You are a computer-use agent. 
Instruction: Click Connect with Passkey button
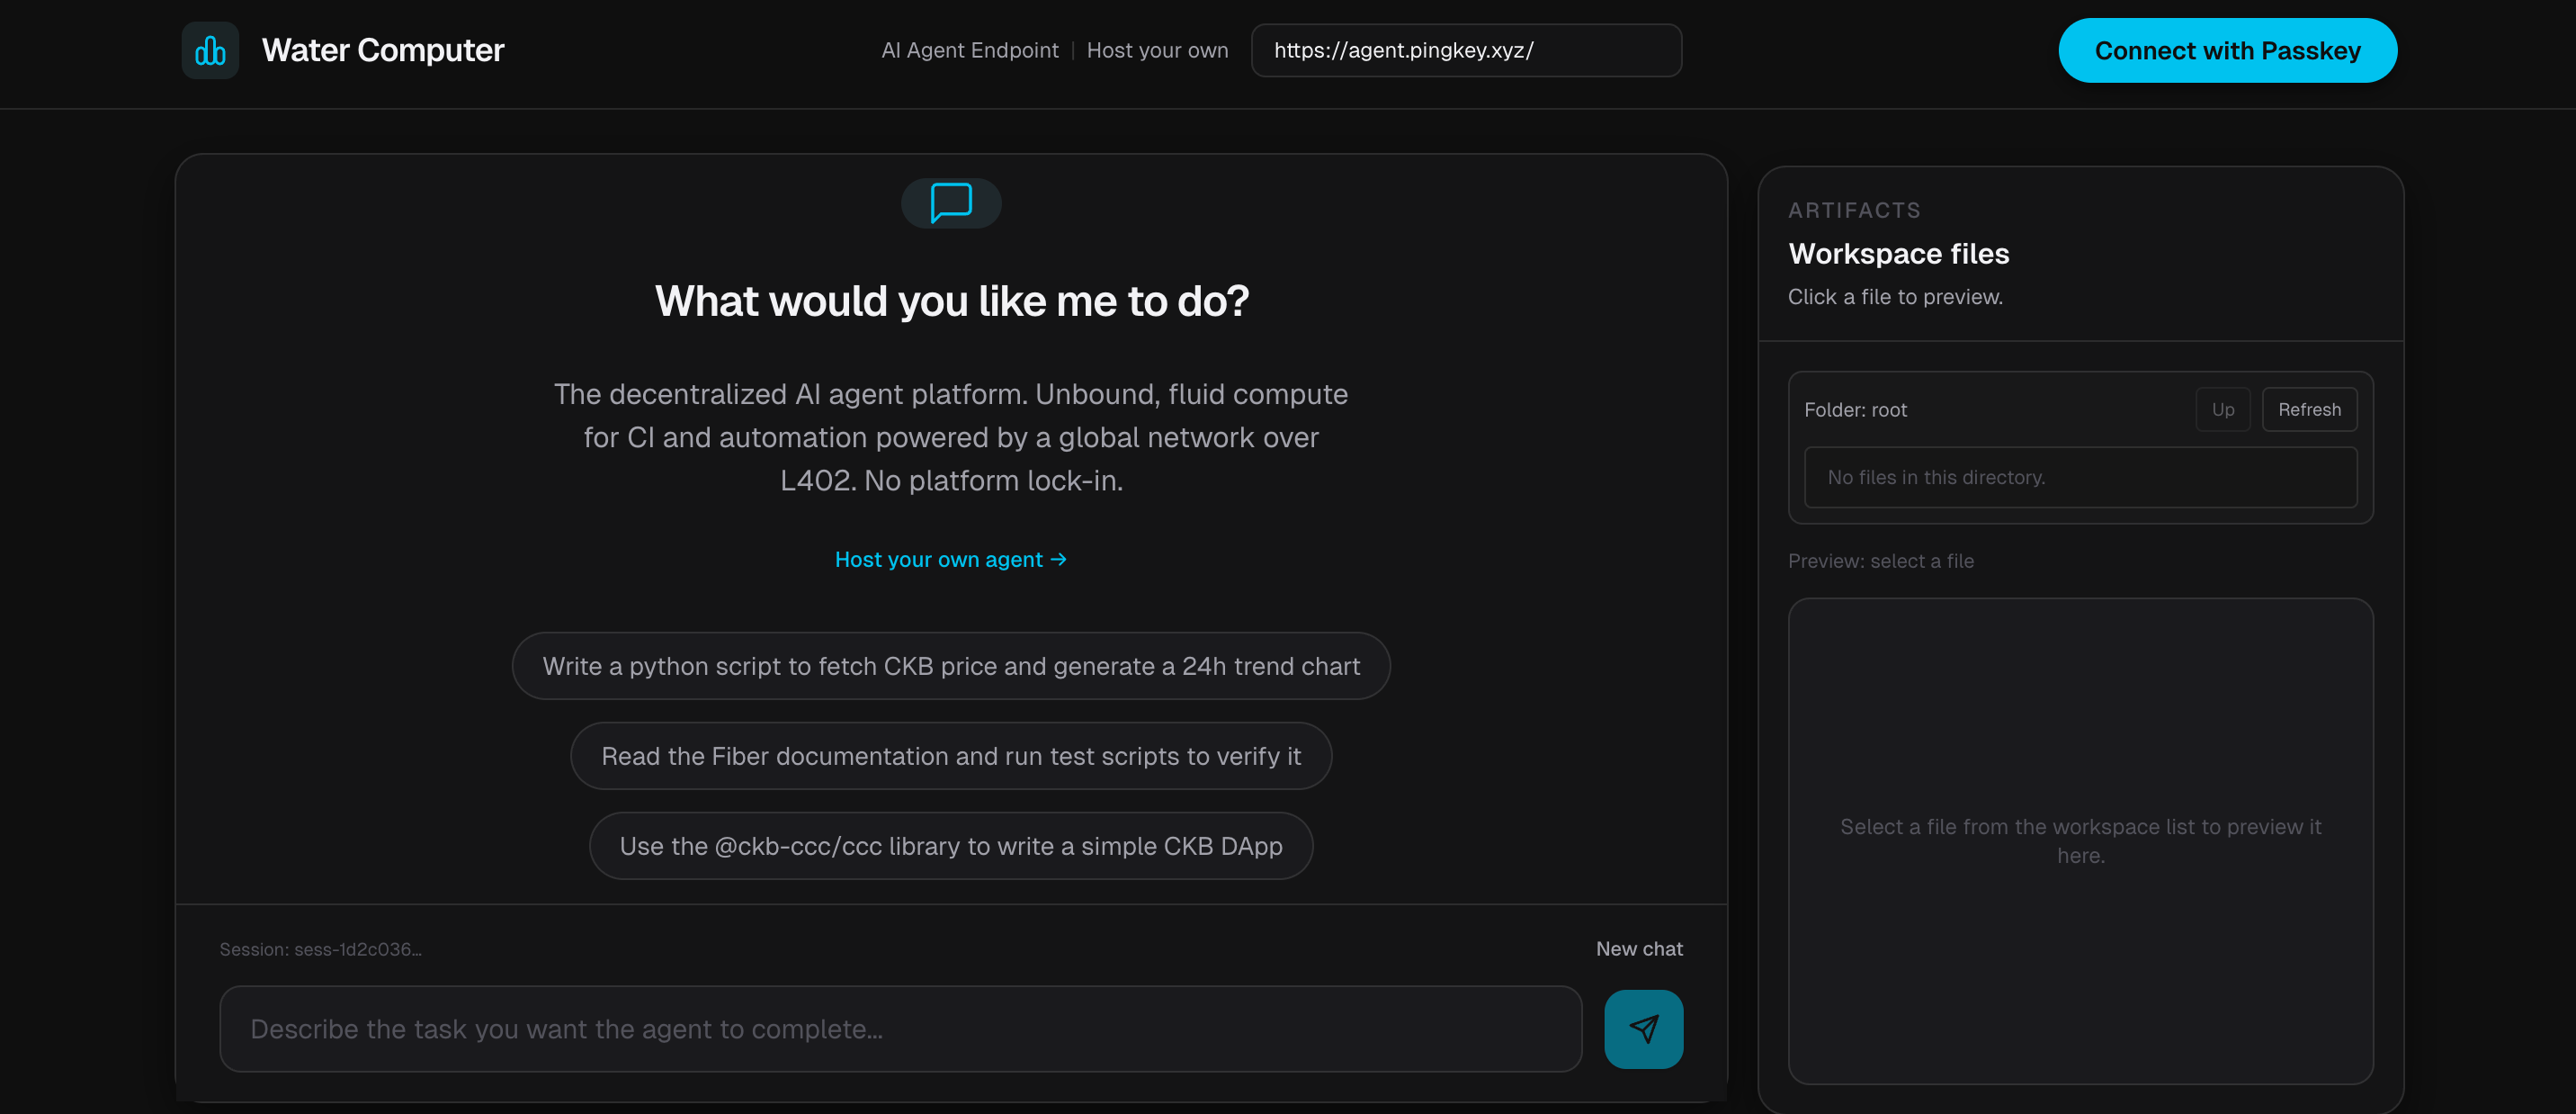coord(2227,50)
